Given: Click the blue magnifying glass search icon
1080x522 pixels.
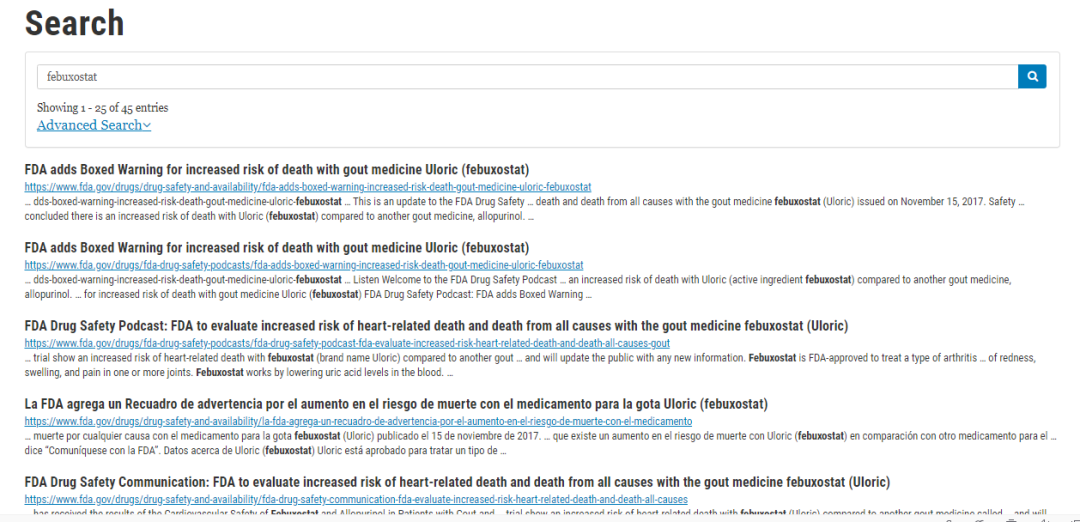Looking at the screenshot, I should click(x=1032, y=76).
